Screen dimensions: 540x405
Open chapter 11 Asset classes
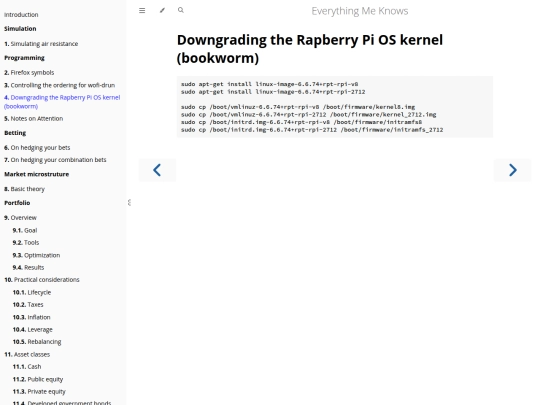pyautogui.click(x=27, y=354)
